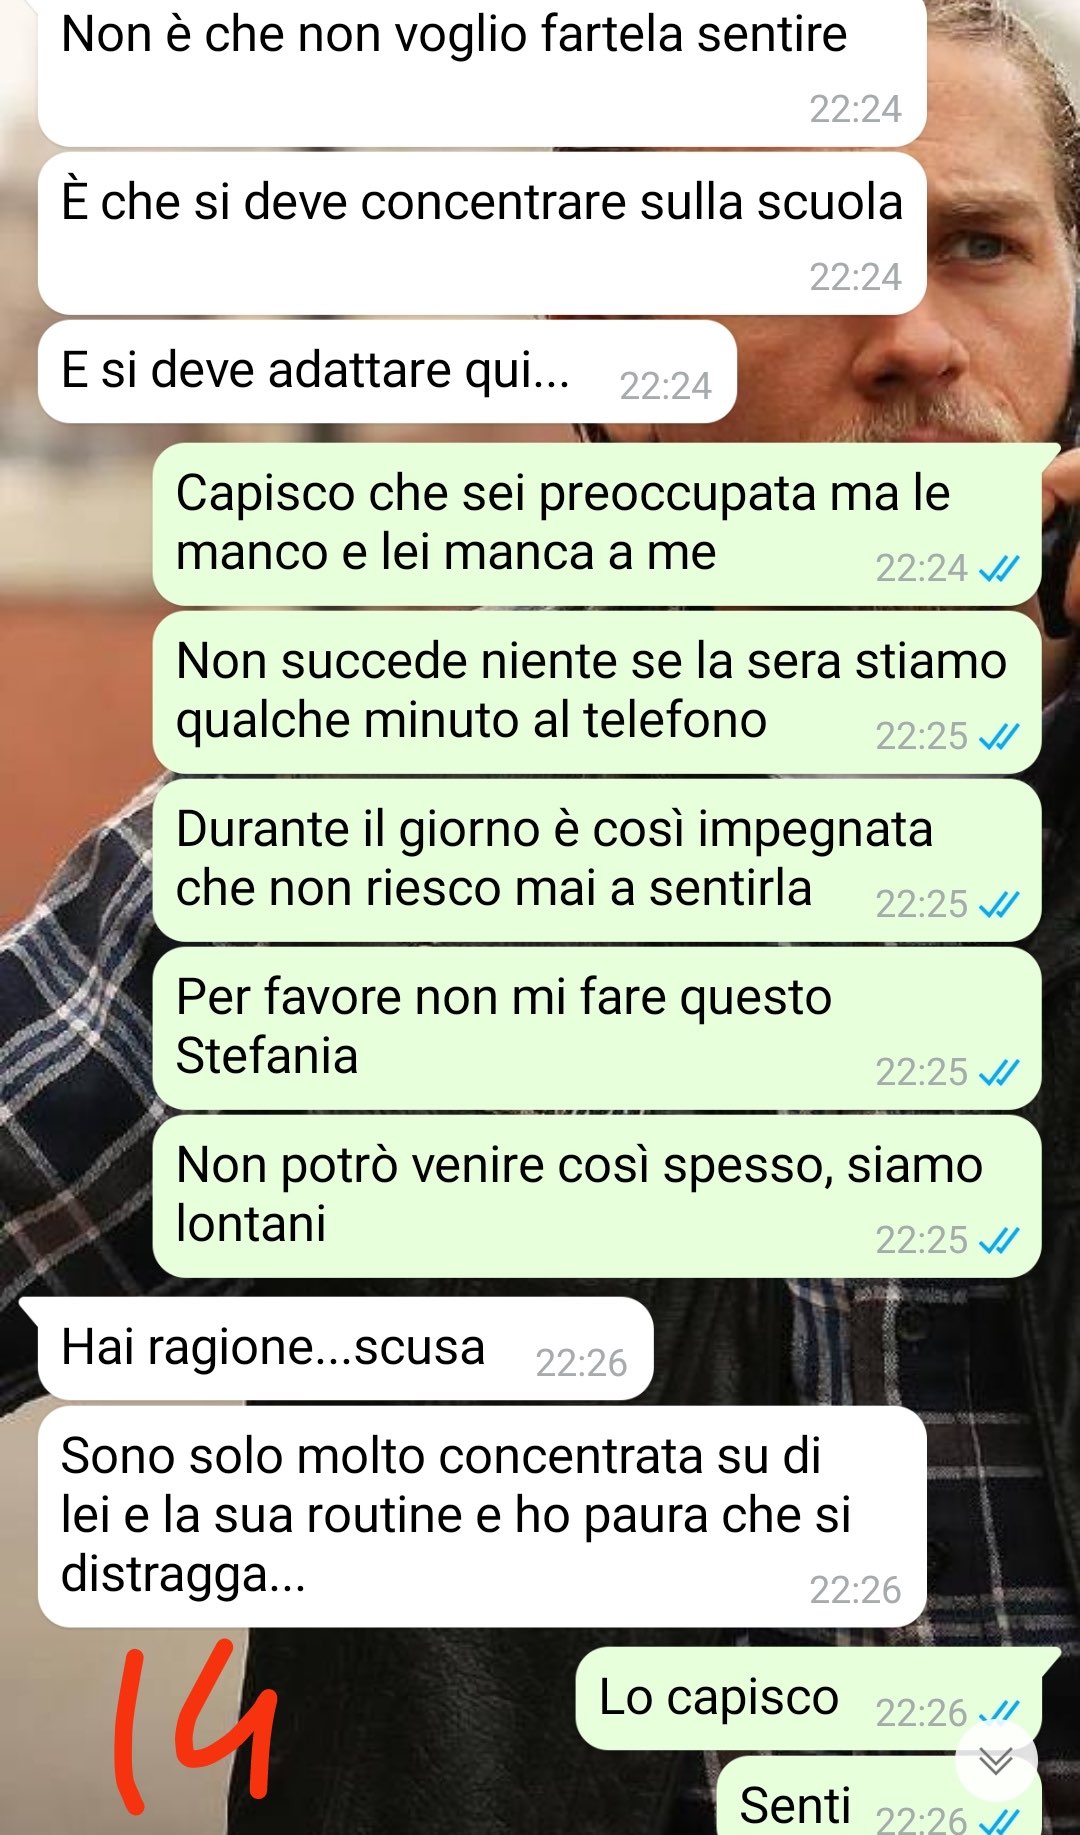Screen dimensions: 1080x1835
Task: Select message 'Non è che non voglio fartela sentire'
Action: pyautogui.click(x=482, y=70)
